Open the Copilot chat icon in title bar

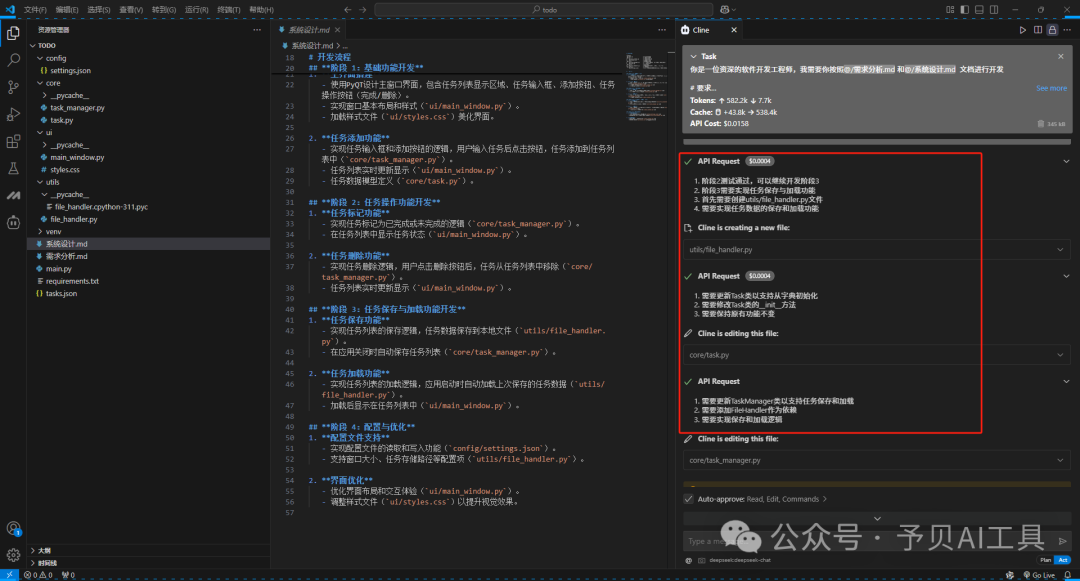(725, 10)
